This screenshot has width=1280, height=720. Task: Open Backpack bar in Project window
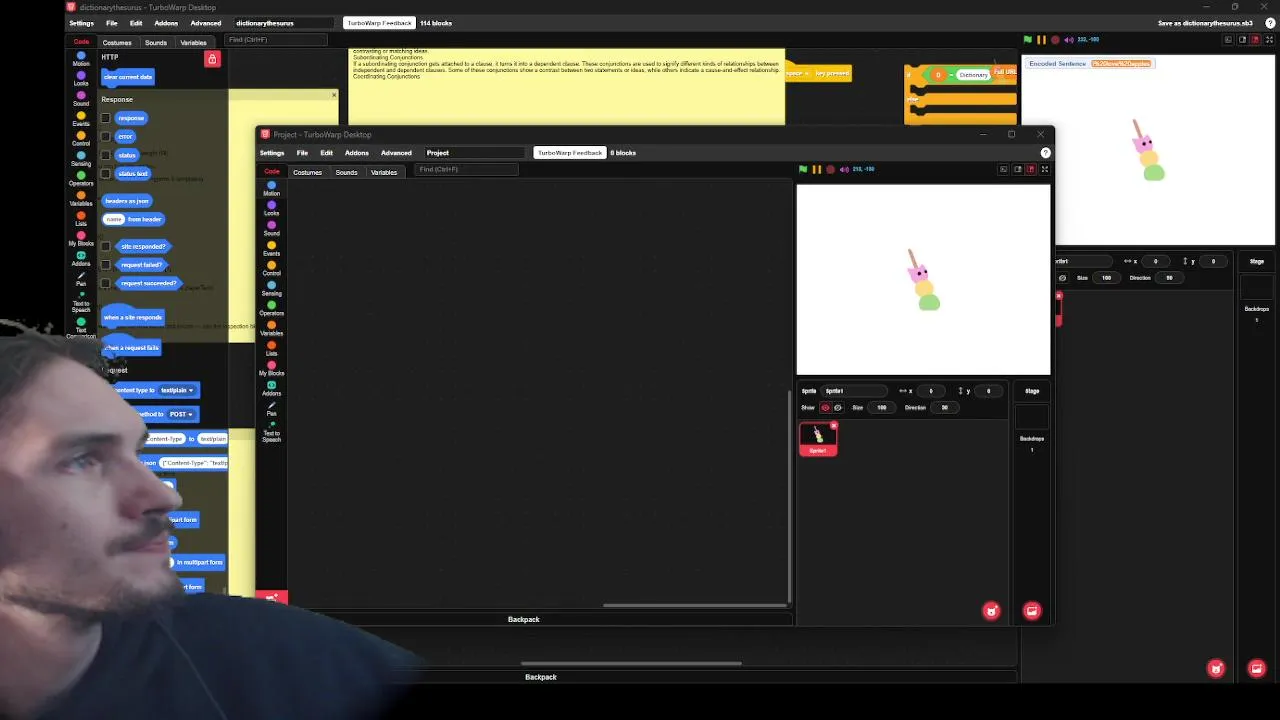tap(524, 620)
